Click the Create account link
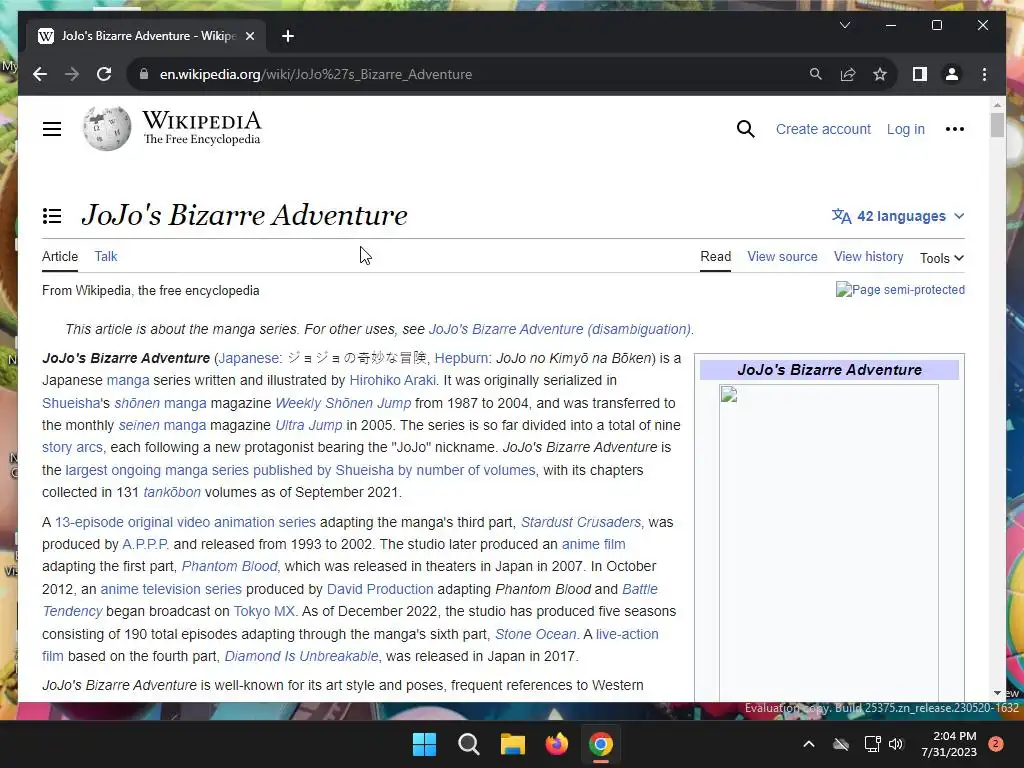 (823, 129)
